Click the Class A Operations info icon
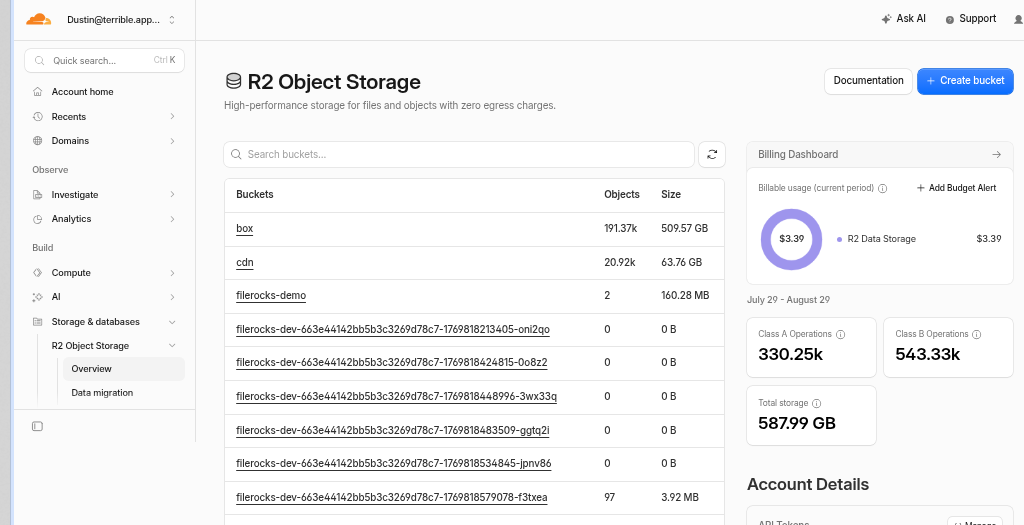1024x525 pixels. tap(840, 334)
